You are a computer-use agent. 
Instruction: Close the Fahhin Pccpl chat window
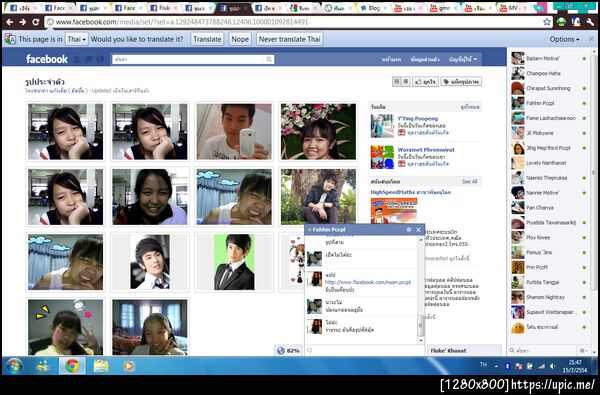tap(418, 230)
